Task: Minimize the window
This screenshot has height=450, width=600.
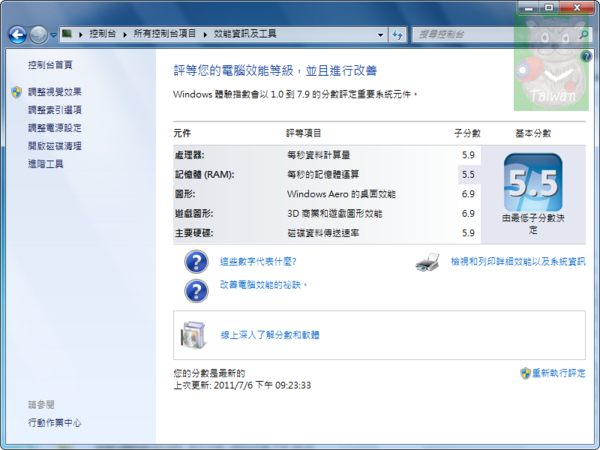Action: click(x=529, y=8)
